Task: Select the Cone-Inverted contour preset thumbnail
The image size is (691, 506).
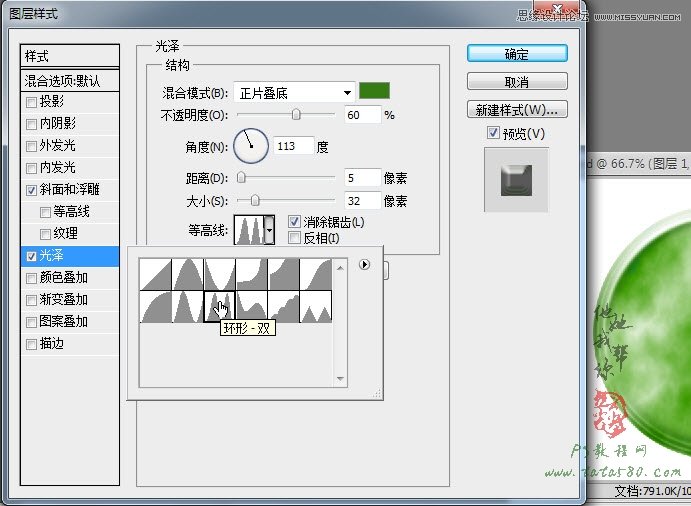Action: point(219,274)
